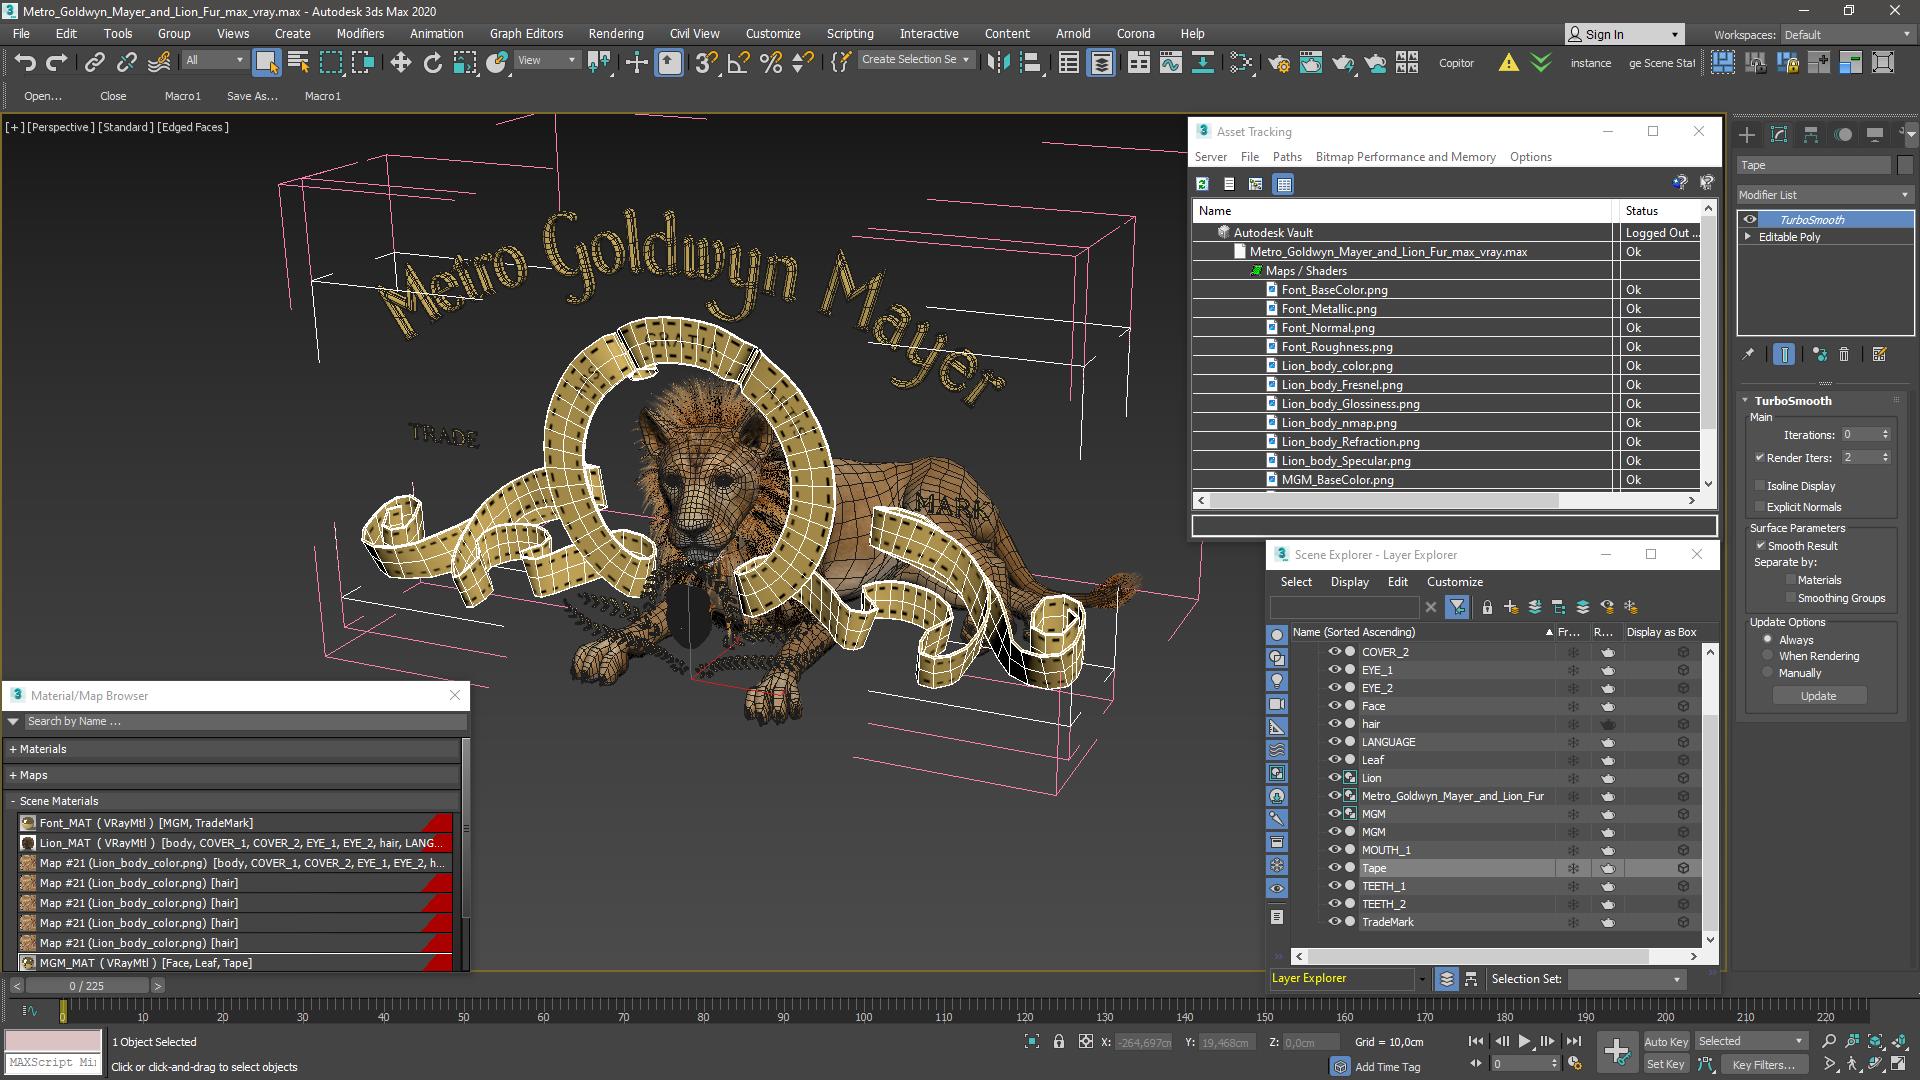The height and width of the screenshot is (1080, 1920).
Task: Click the time slider 0 / 225 handle
Action: tap(87, 986)
